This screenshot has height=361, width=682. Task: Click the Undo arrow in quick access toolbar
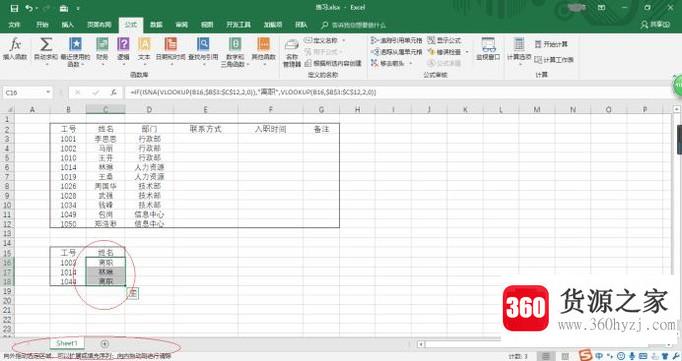[29, 8]
